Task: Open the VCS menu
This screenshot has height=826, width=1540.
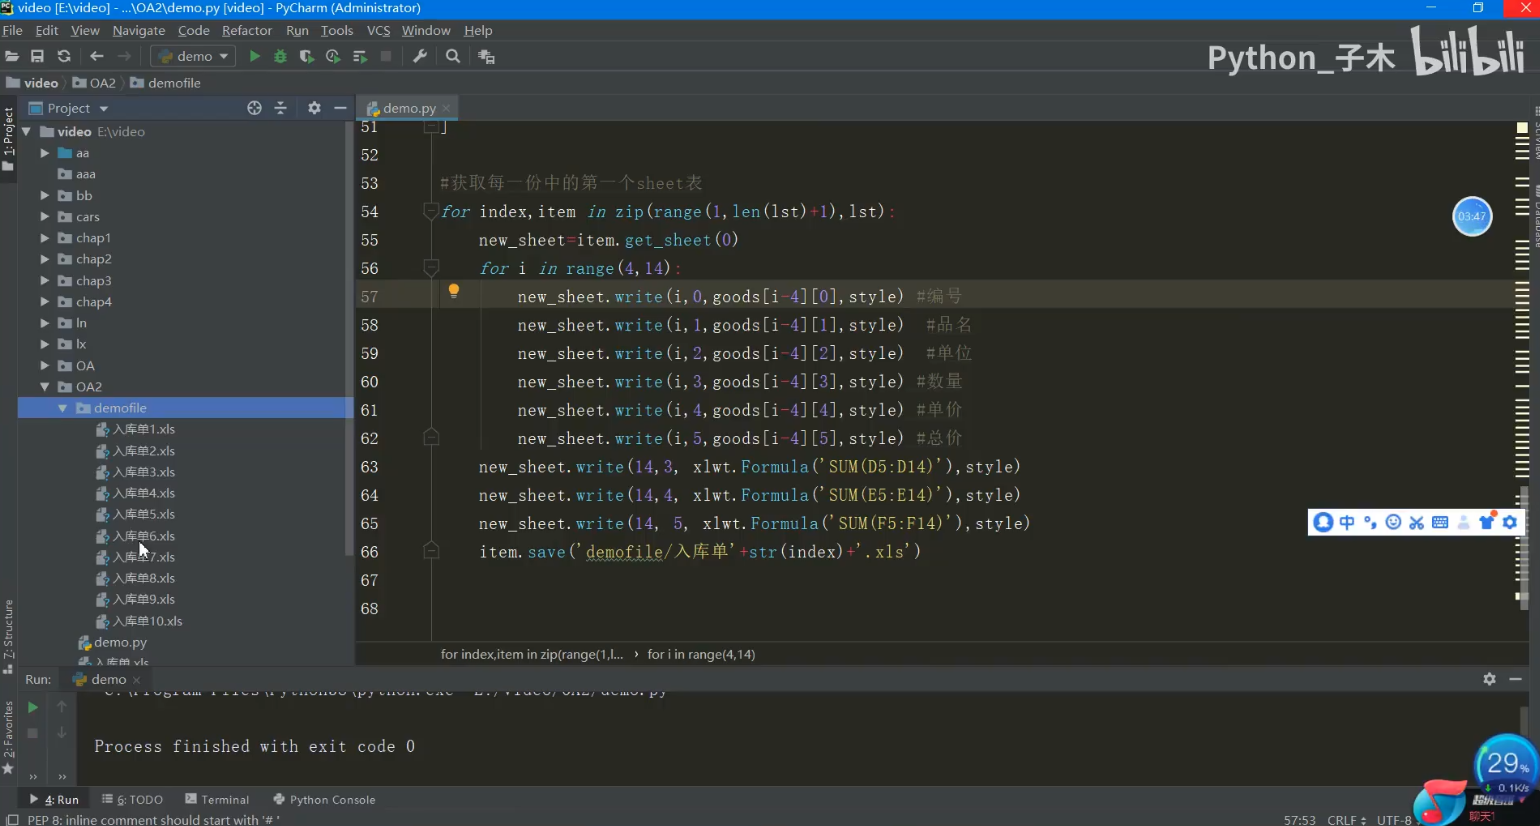Action: (x=378, y=30)
